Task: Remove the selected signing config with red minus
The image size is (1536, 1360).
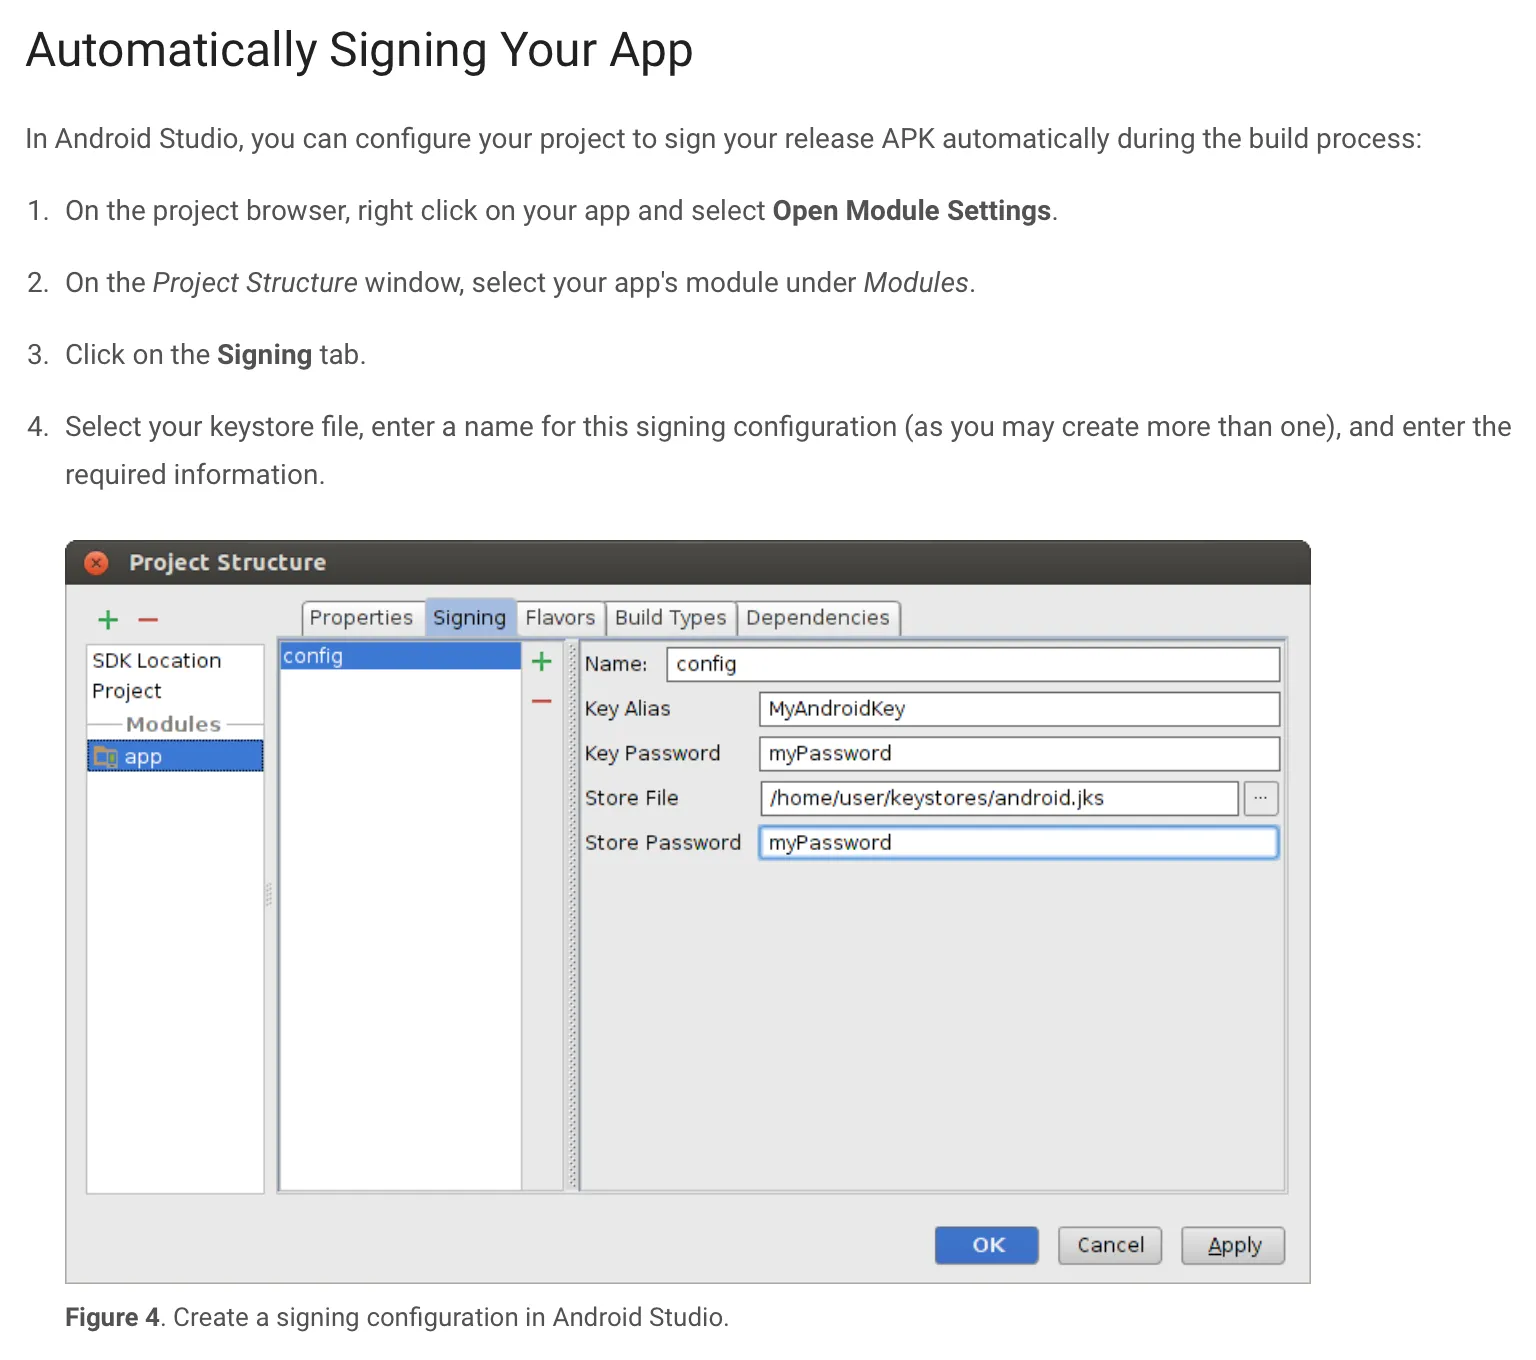Action: (x=542, y=702)
